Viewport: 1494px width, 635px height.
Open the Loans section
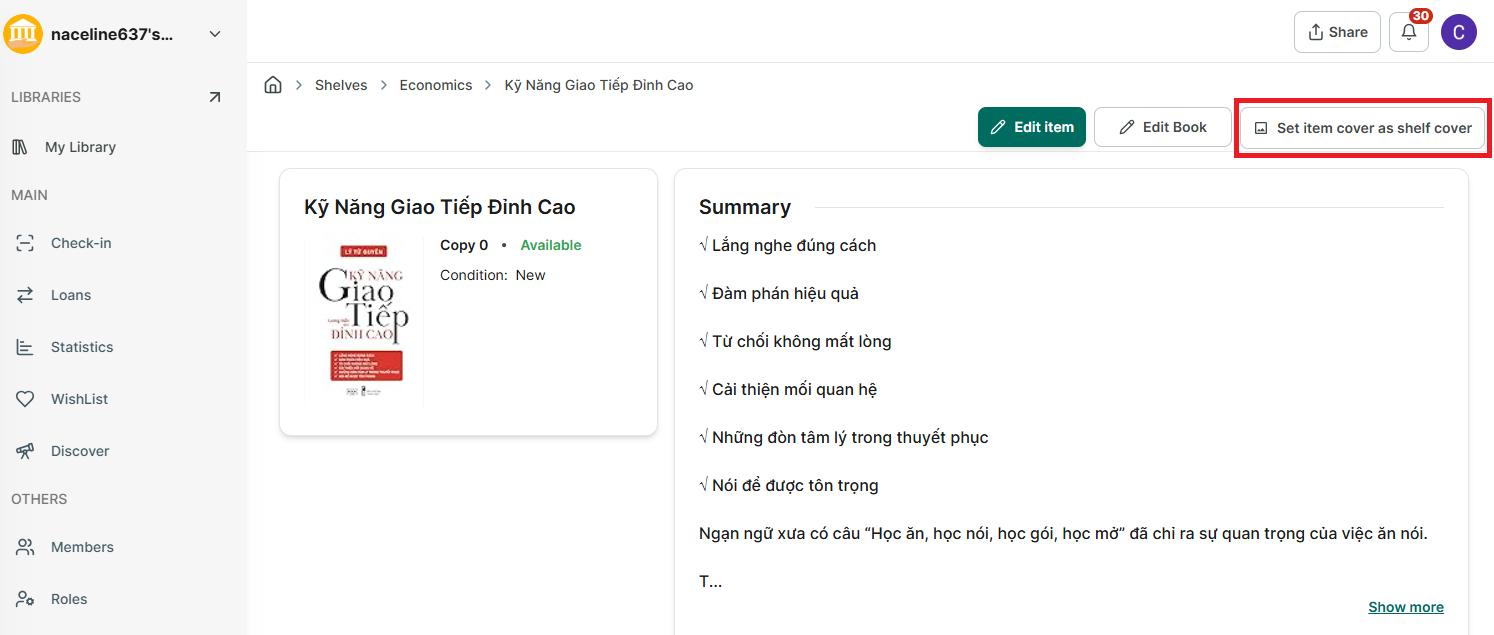tap(71, 295)
